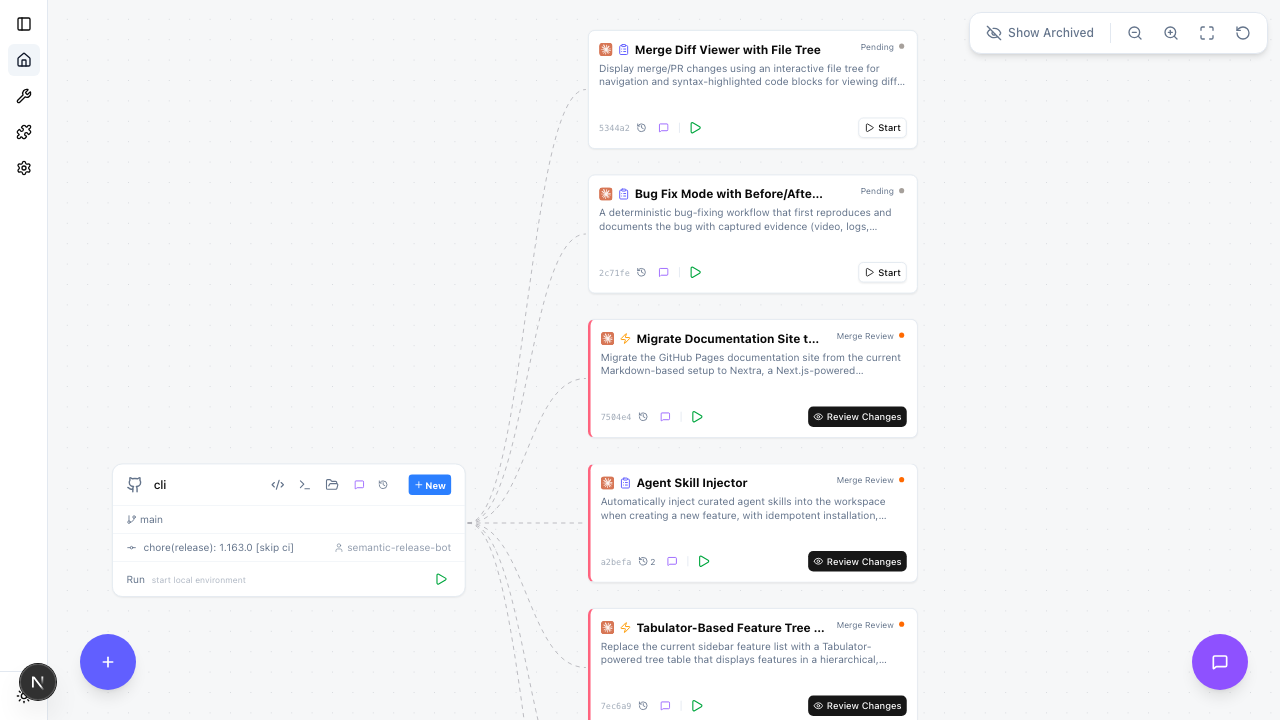Image resolution: width=1280 pixels, height=720 pixels.
Task: Open Agent Skill Injector history count
Action: (x=647, y=562)
